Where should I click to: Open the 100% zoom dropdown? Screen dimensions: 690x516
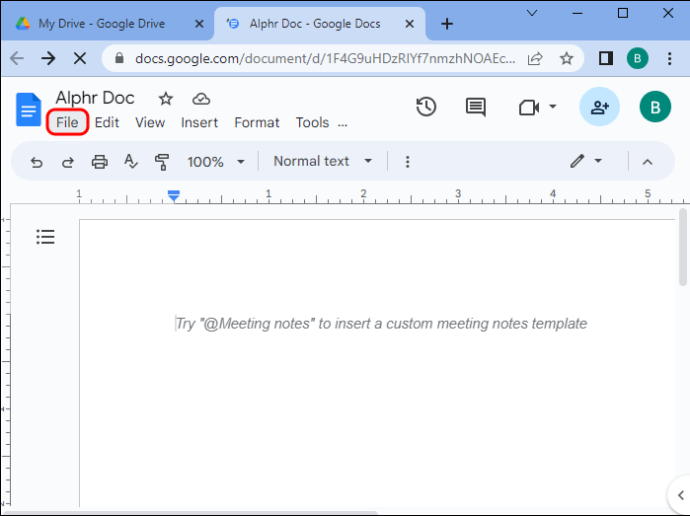(215, 162)
